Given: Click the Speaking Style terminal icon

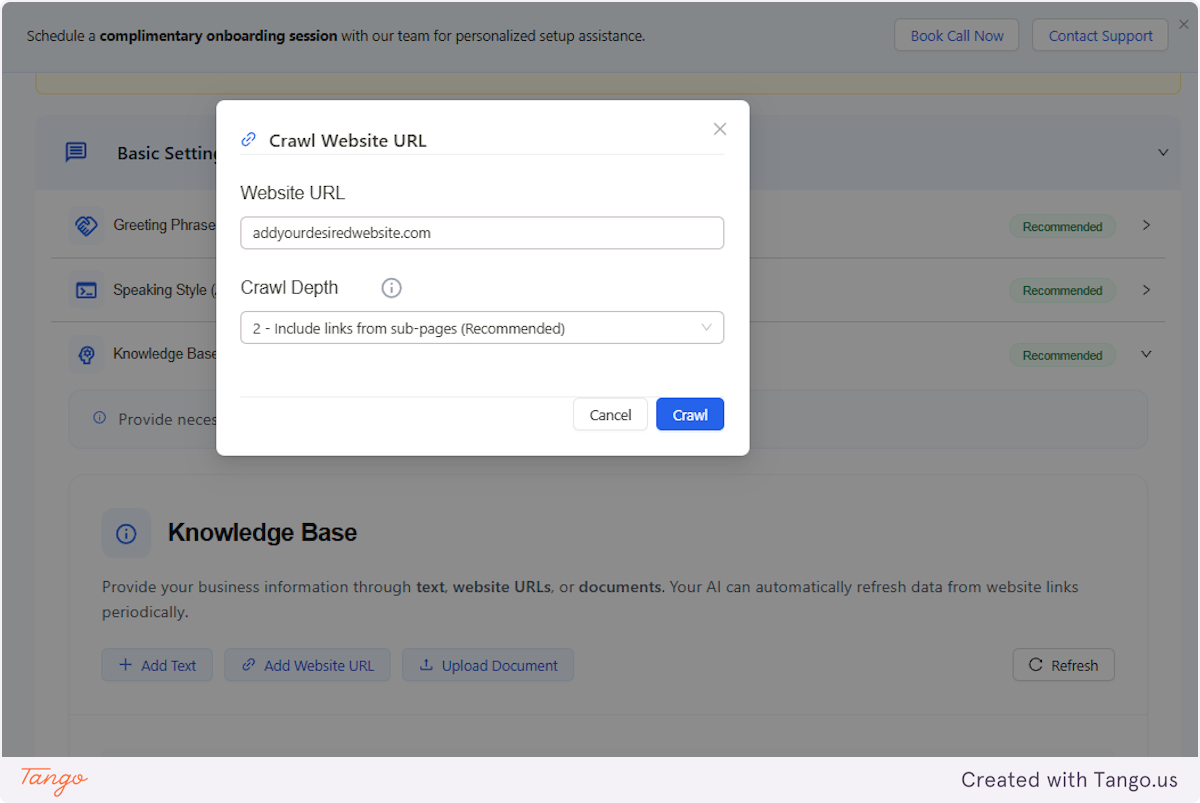Looking at the screenshot, I should (x=86, y=290).
